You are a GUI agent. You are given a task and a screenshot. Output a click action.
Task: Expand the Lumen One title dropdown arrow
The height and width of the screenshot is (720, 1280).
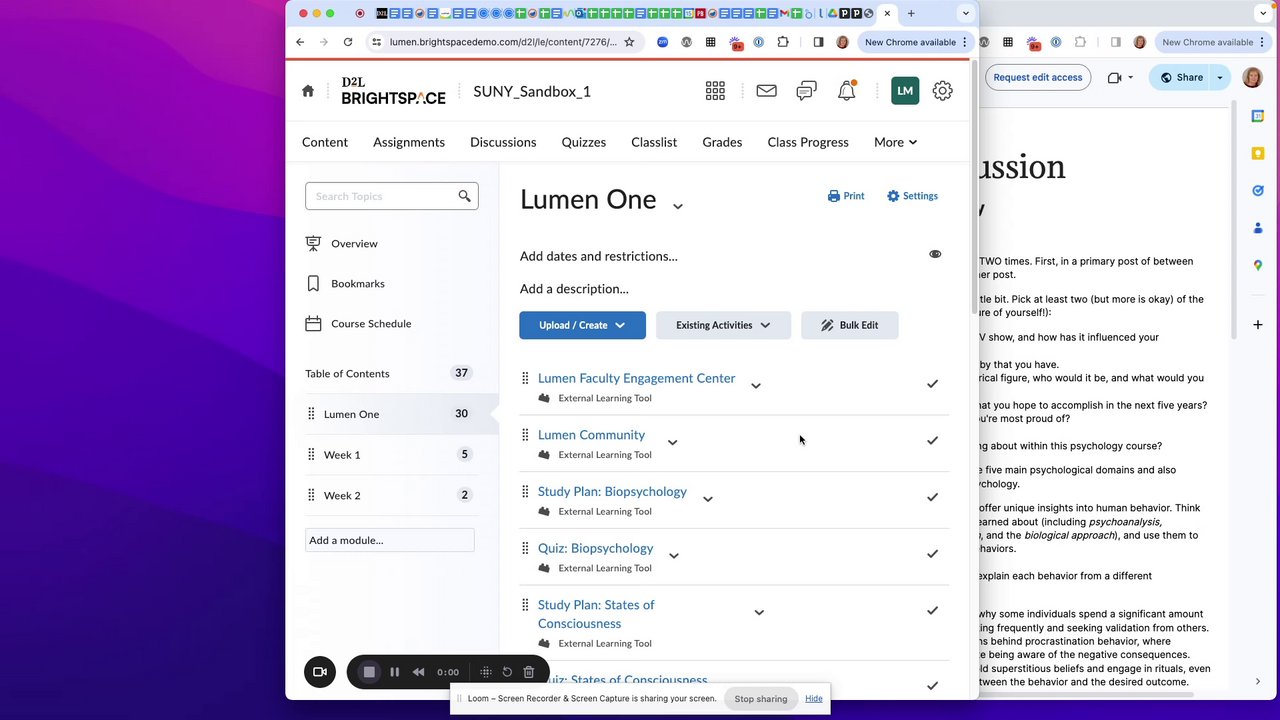[677, 206]
